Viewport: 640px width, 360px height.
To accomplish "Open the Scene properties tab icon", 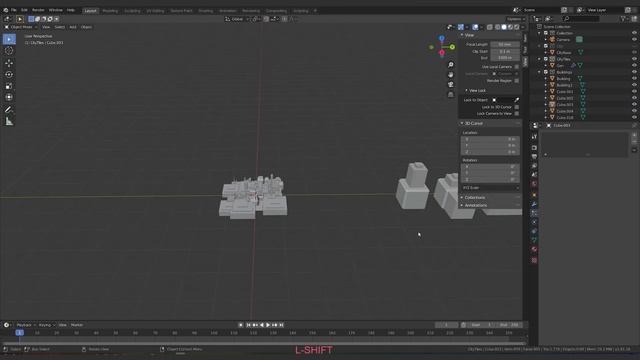I will [x=534, y=175].
